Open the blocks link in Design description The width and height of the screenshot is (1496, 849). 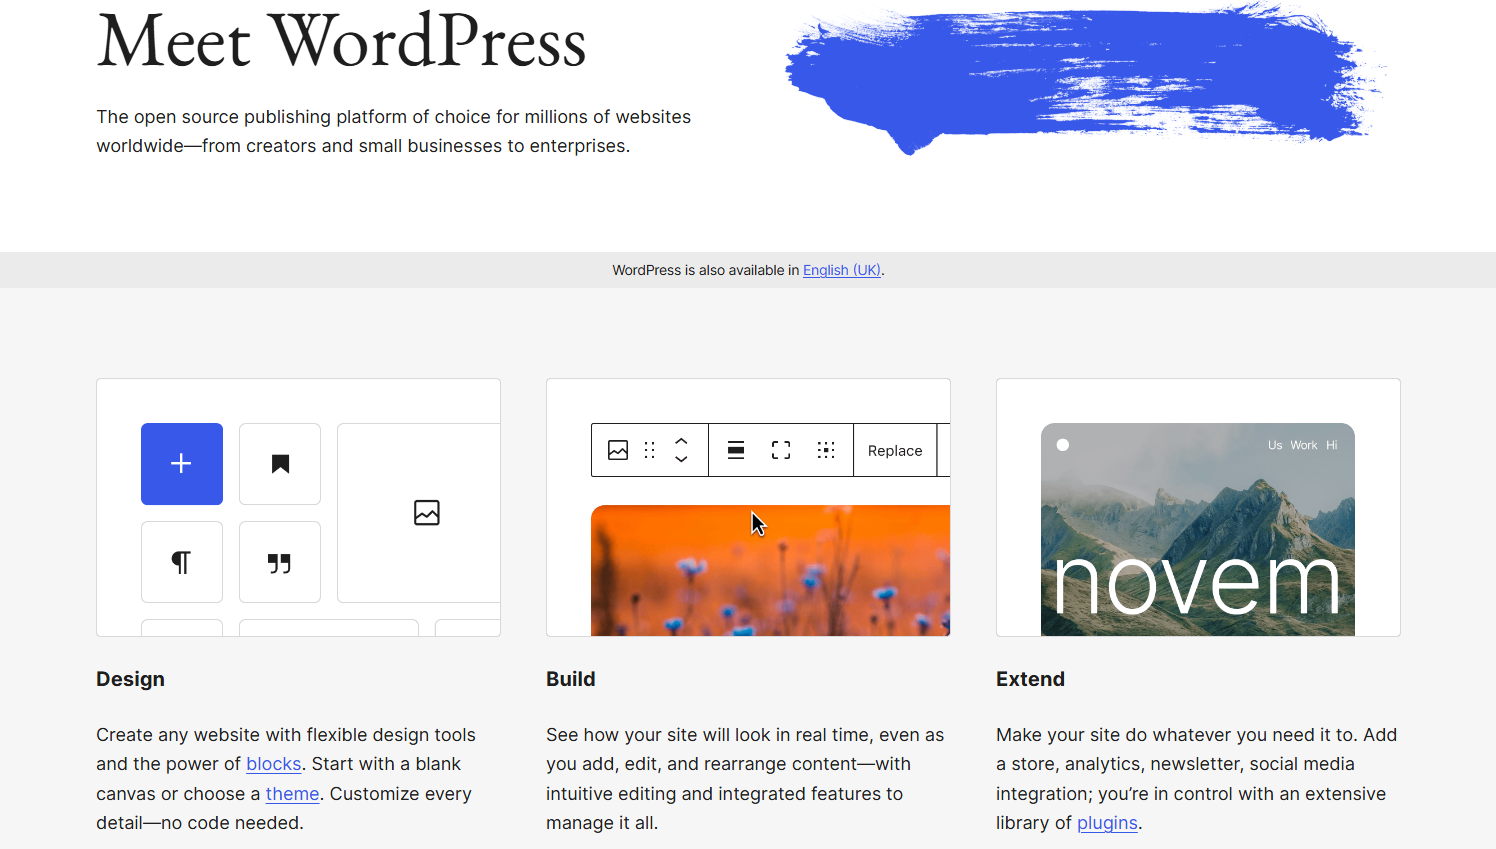pyautogui.click(x=273, y=763)
